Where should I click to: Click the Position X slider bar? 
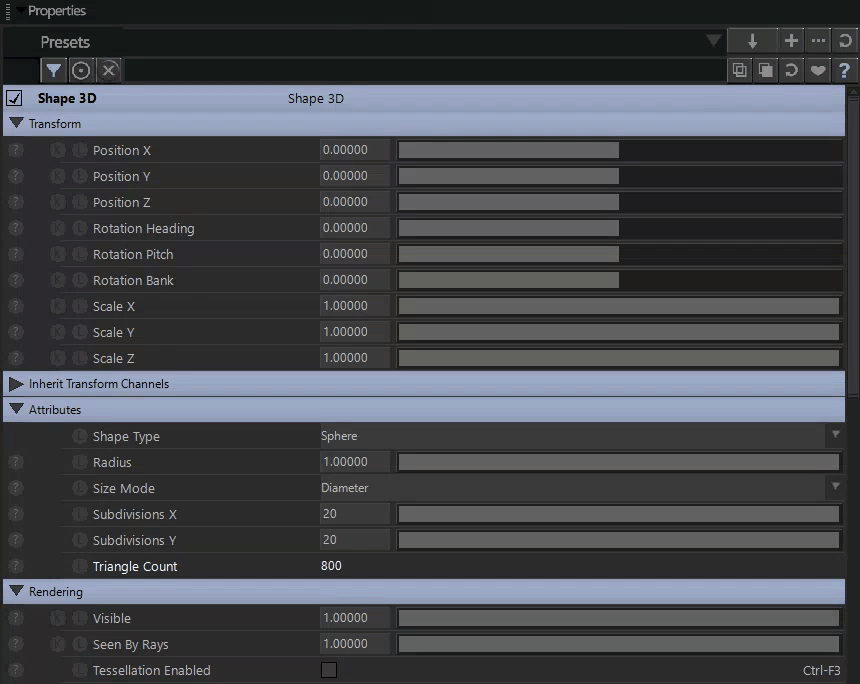click(620, 150)
